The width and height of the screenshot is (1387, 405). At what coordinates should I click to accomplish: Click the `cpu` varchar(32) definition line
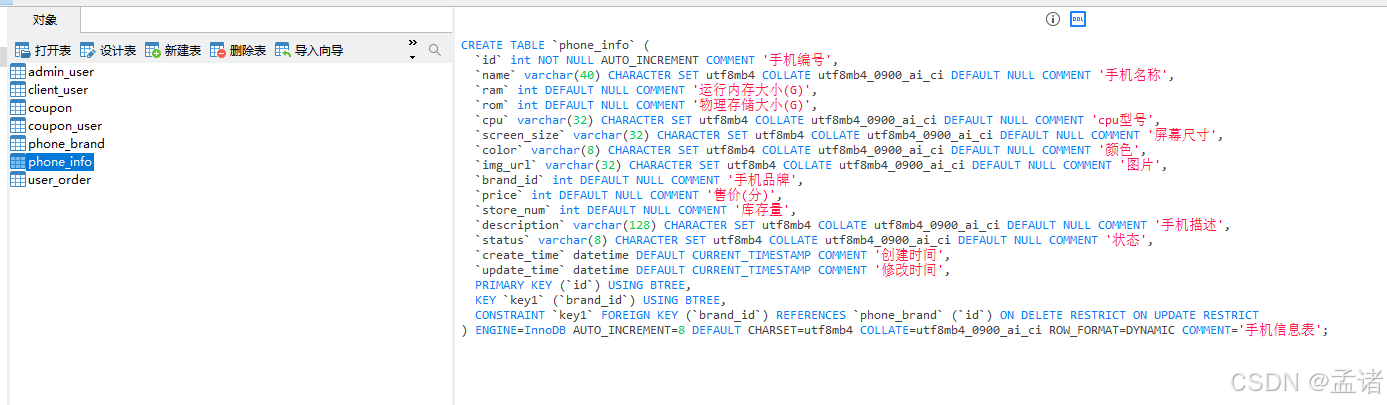[x=818, y=120]
